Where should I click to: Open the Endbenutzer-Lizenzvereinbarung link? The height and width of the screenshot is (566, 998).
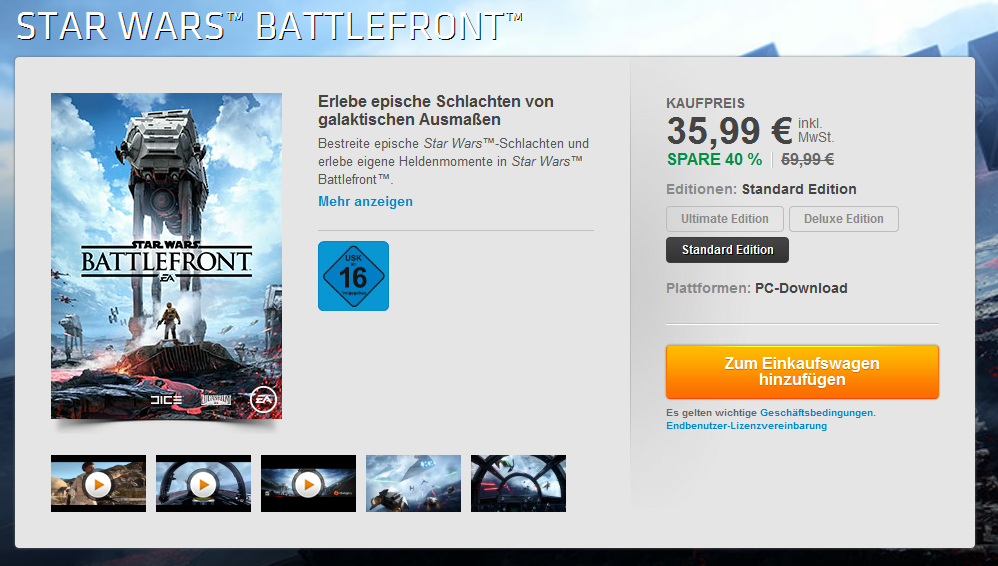747,426
